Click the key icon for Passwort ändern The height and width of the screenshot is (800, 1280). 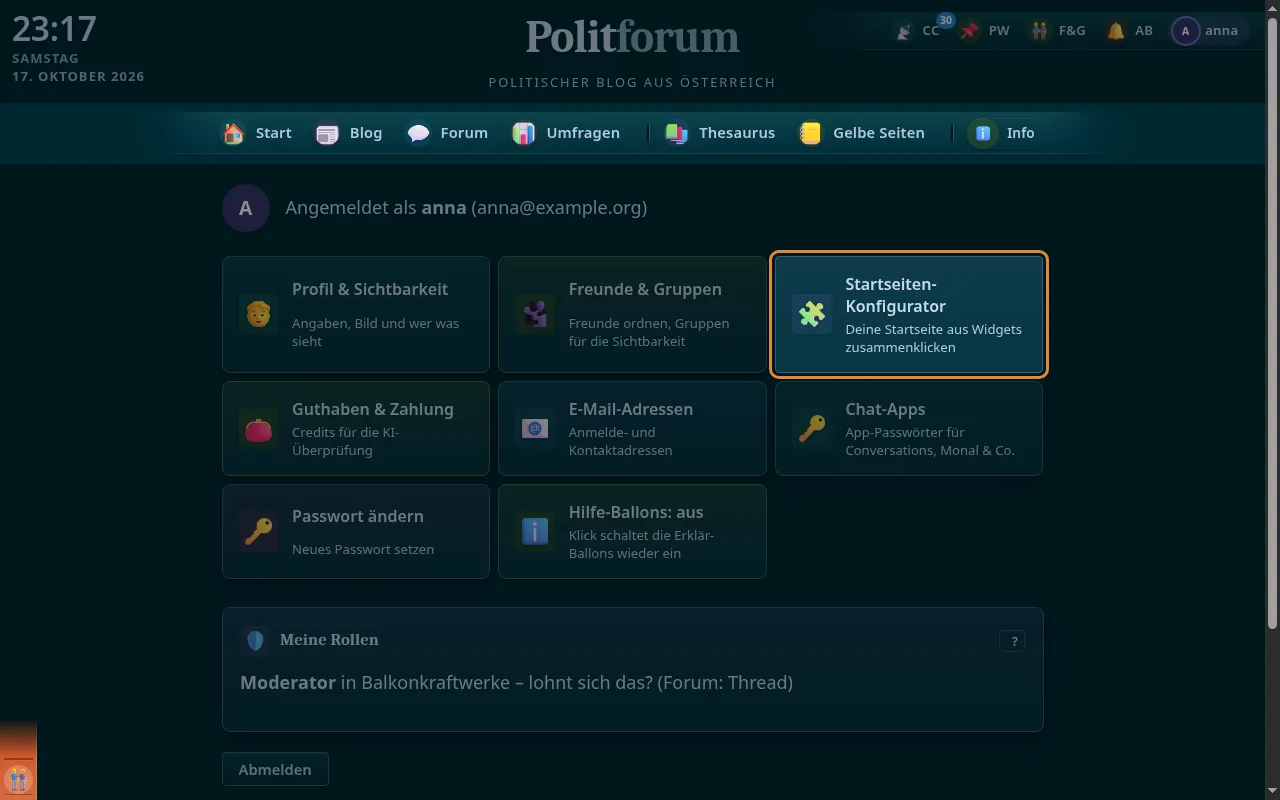pyautogui.click(x=258, y=531)
